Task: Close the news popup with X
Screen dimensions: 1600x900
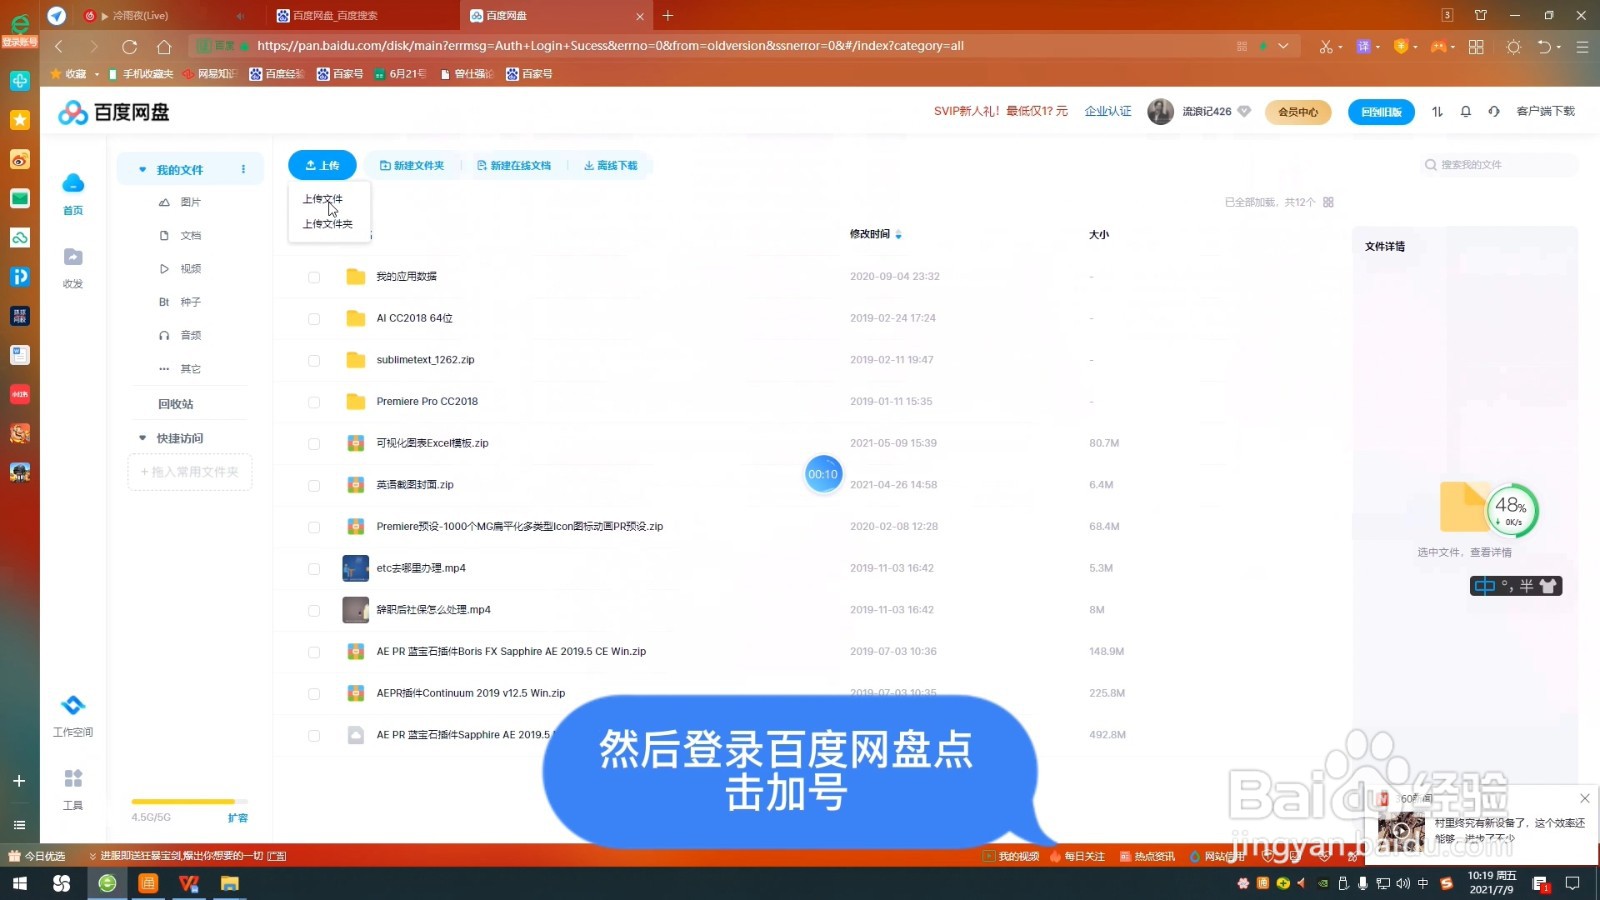Action: (1585, 798)
